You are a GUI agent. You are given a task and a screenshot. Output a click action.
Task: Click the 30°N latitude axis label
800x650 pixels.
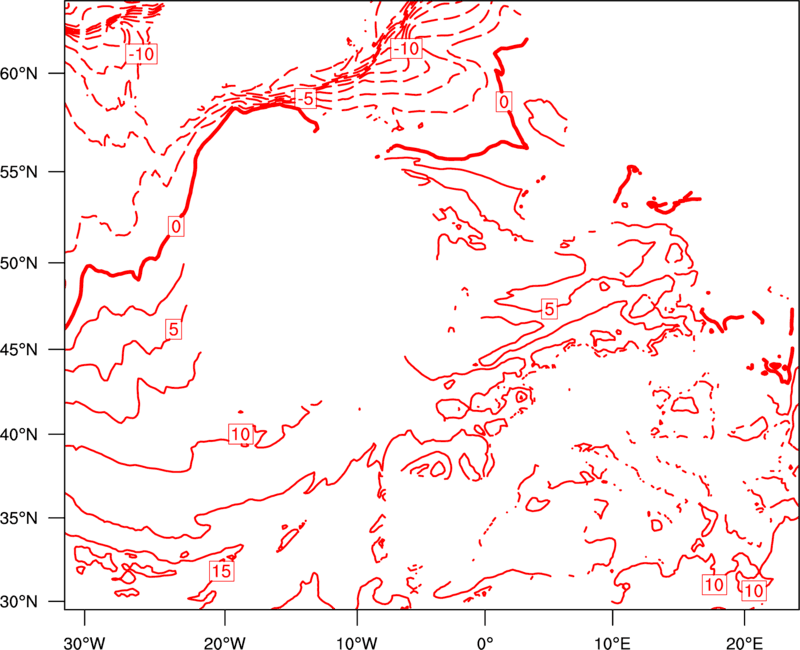19,602
